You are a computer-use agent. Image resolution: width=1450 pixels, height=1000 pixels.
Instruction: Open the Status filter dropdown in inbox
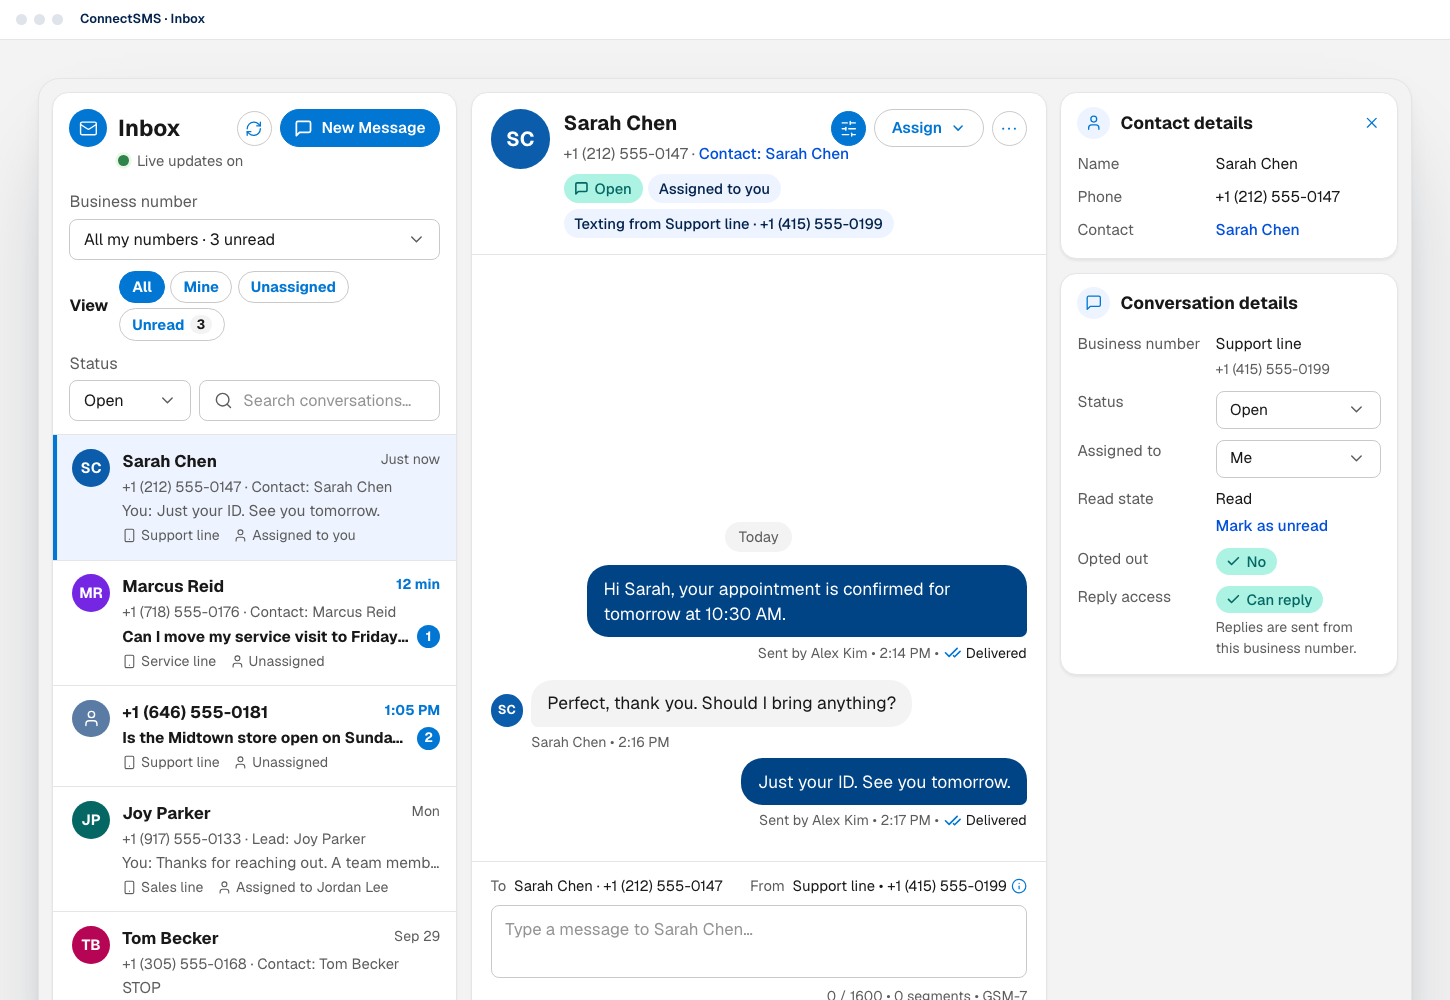[x=130, y=401]
